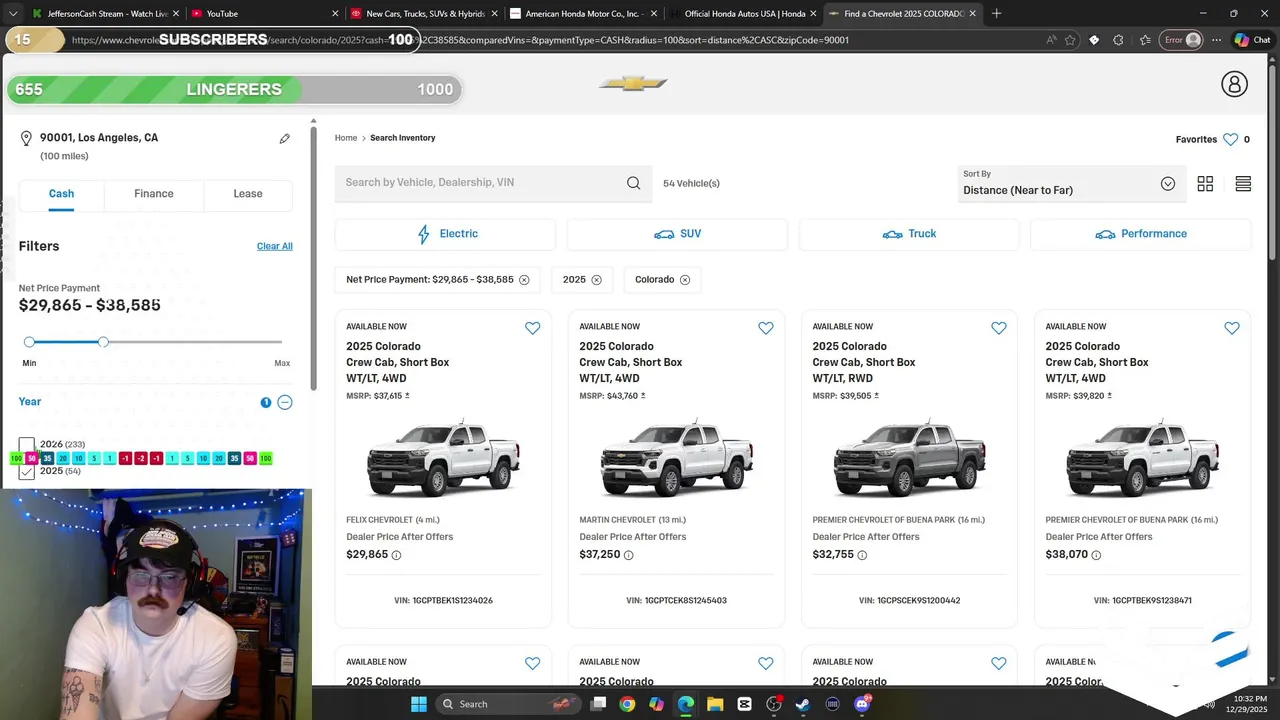The height and width of the screenshot is (720, 1280).
Task: Filter by Truck vehicles
Action: (x=909, y=234)
